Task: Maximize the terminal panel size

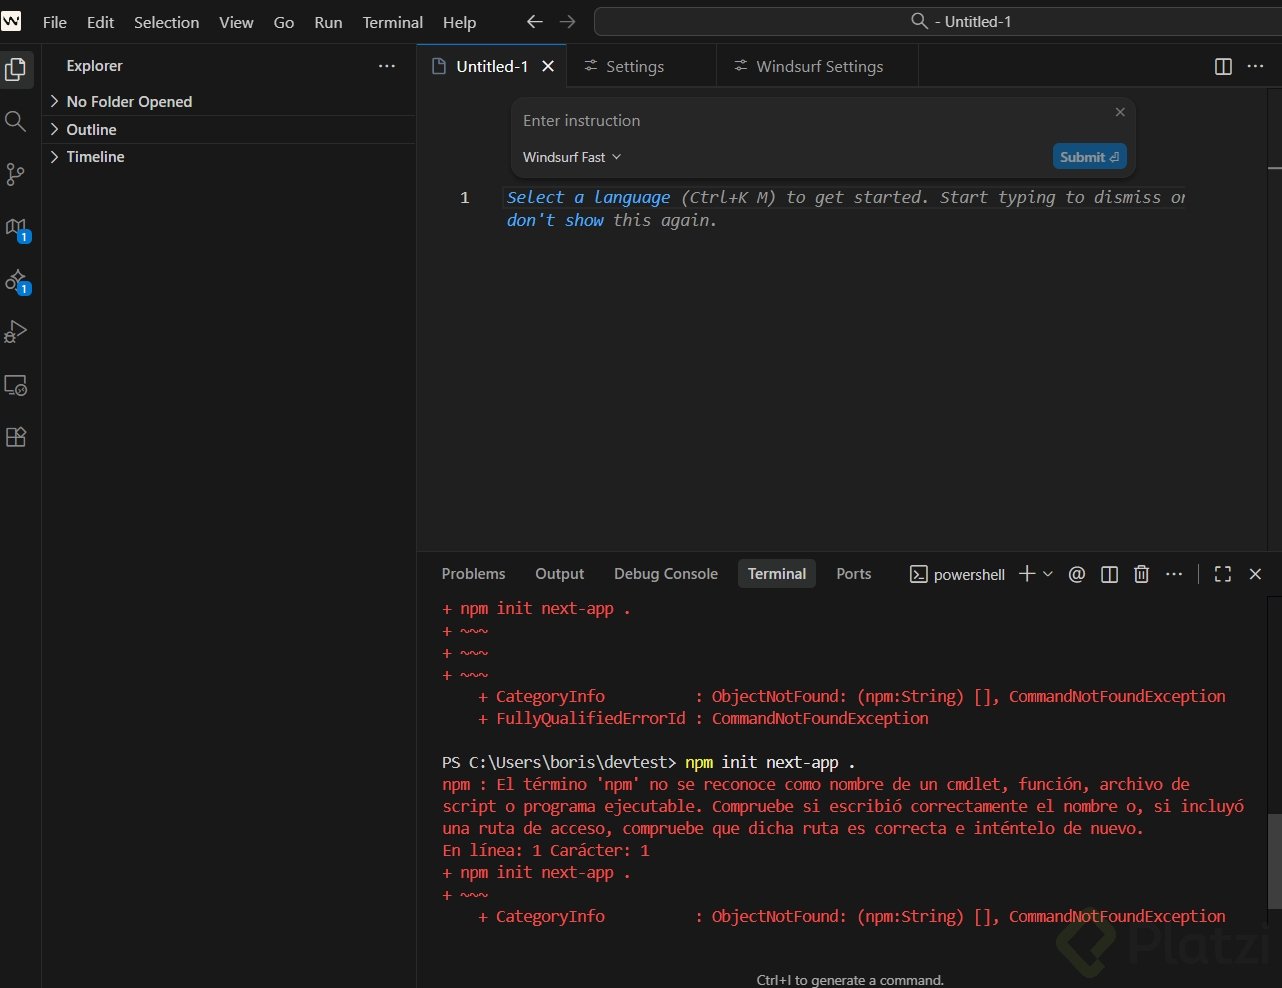Action: (x=1222, y=574)
